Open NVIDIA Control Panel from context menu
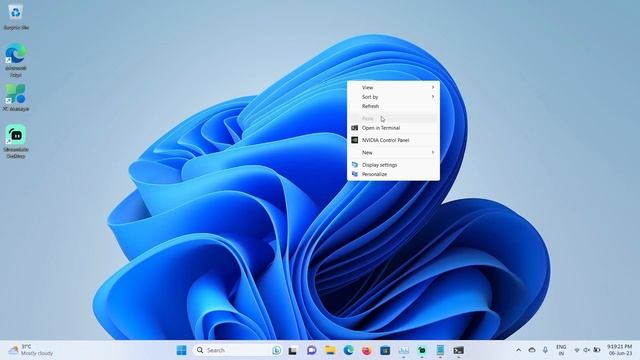640x360 pixels. [393, 140]
